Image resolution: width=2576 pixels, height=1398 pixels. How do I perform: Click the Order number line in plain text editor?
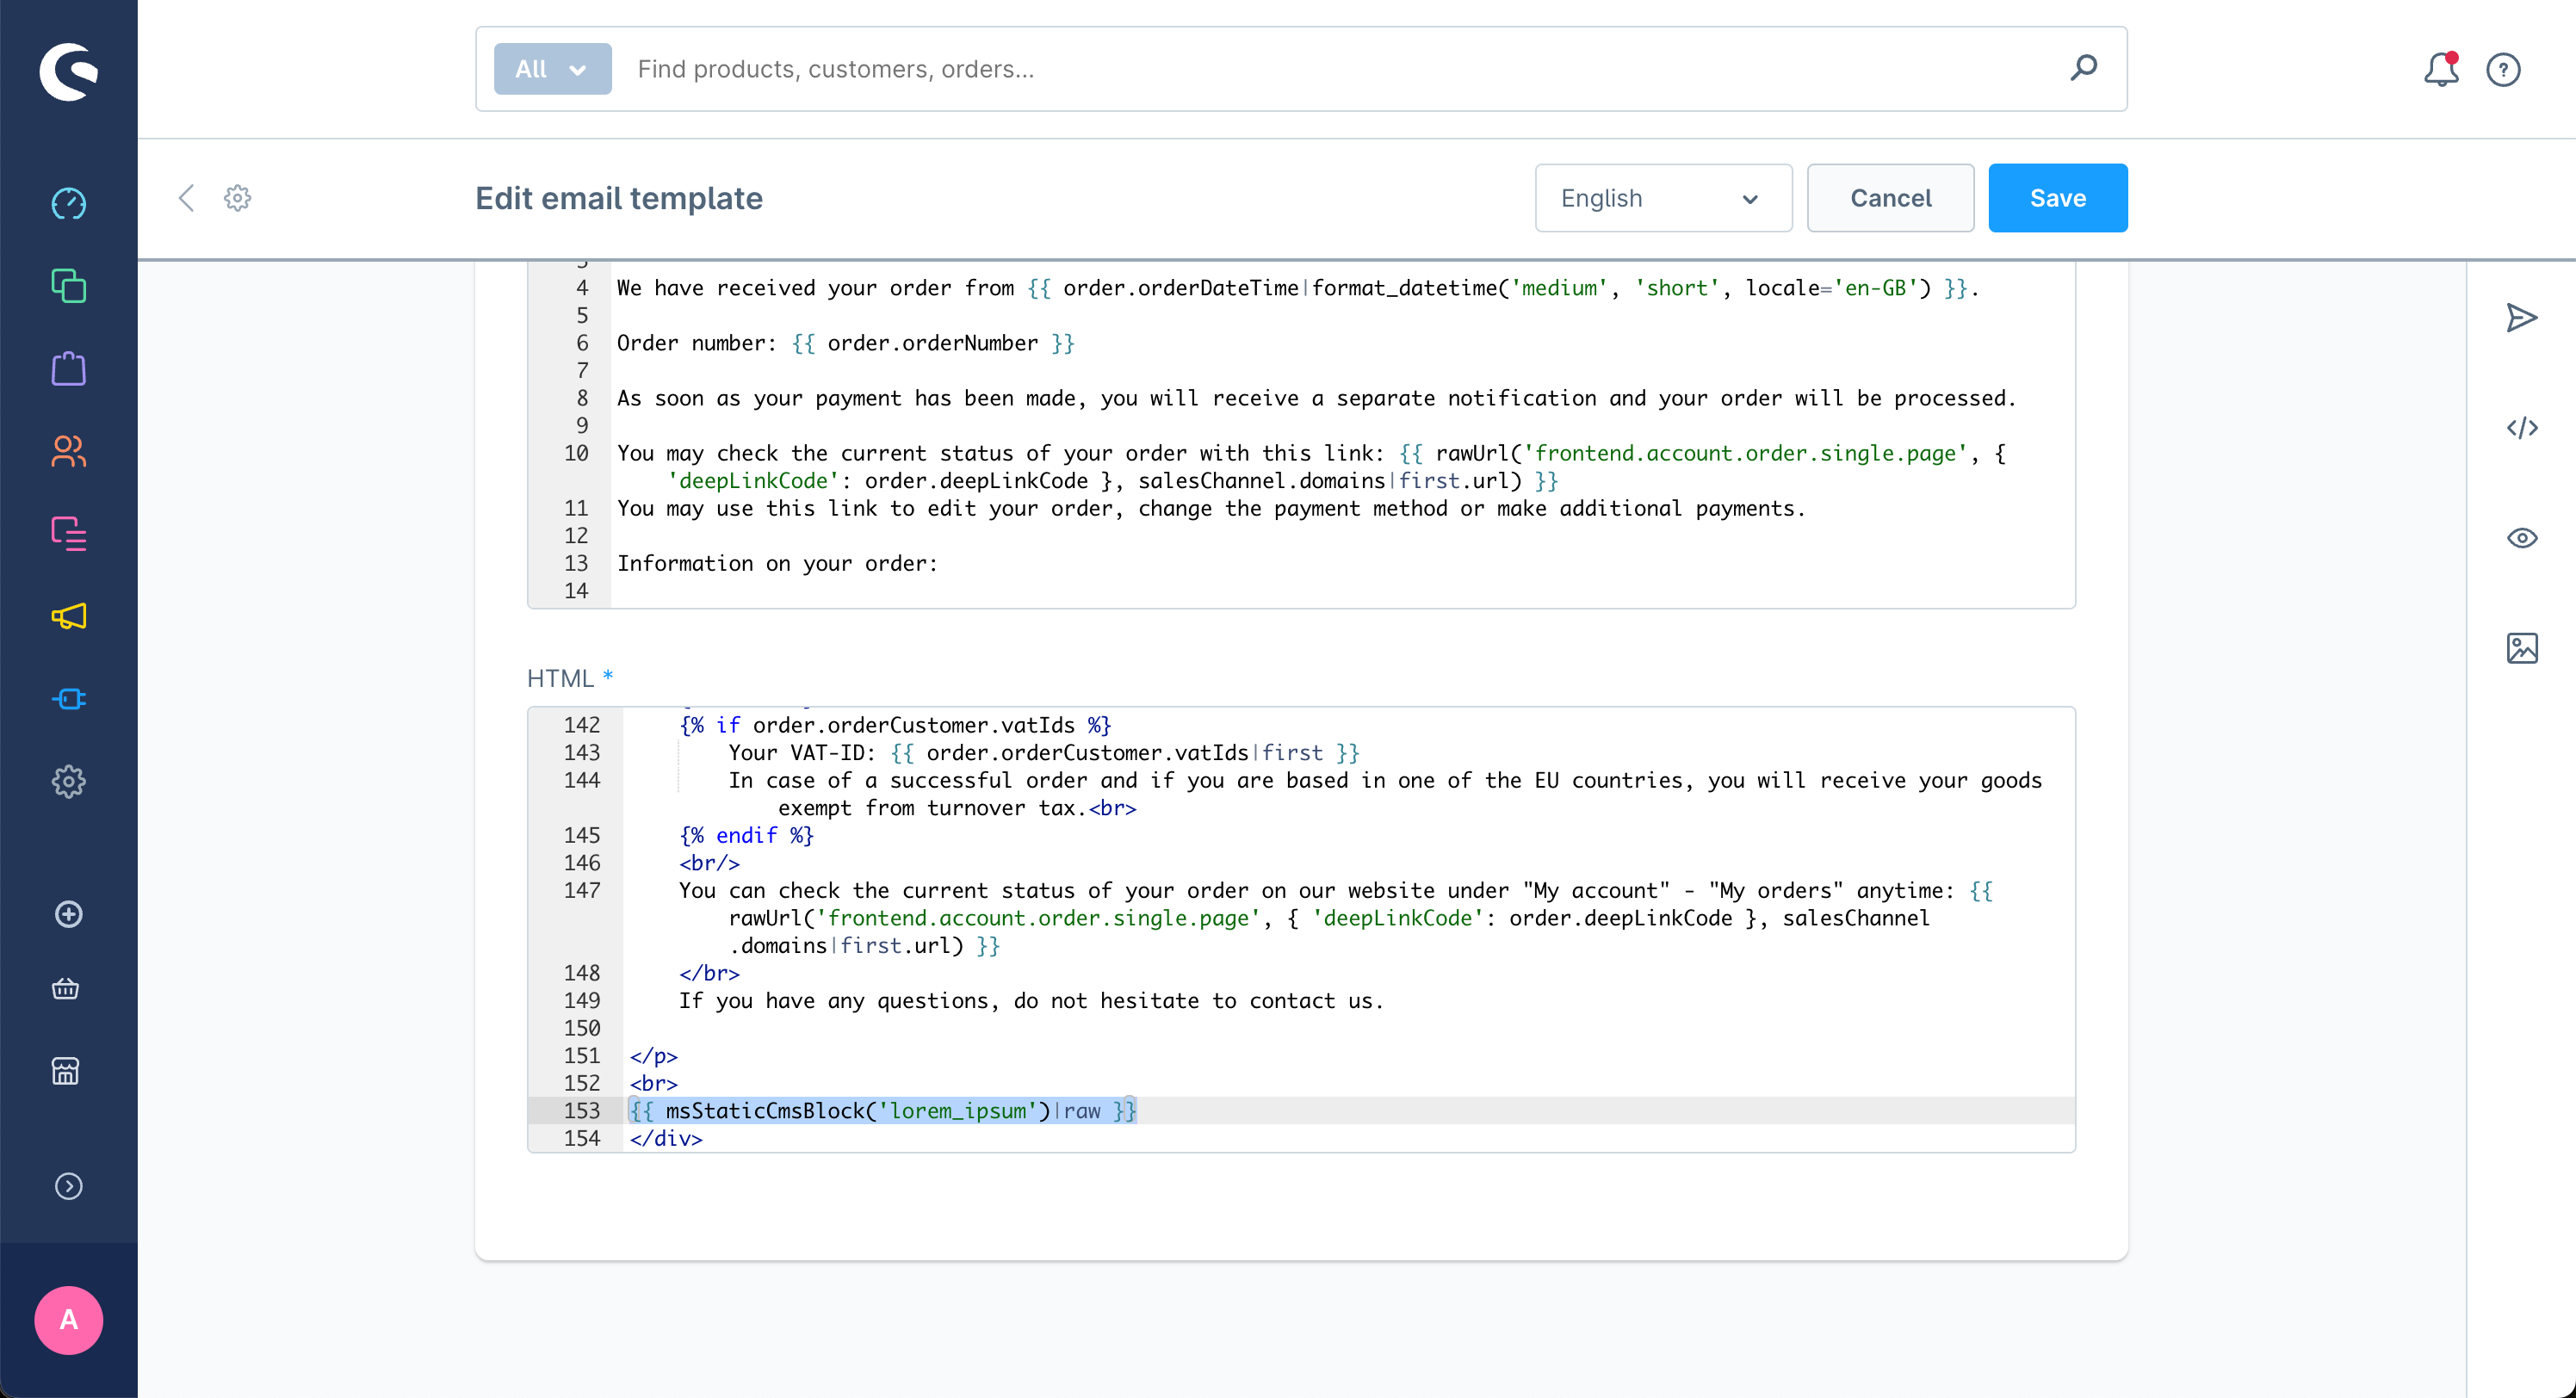[845, 343]
